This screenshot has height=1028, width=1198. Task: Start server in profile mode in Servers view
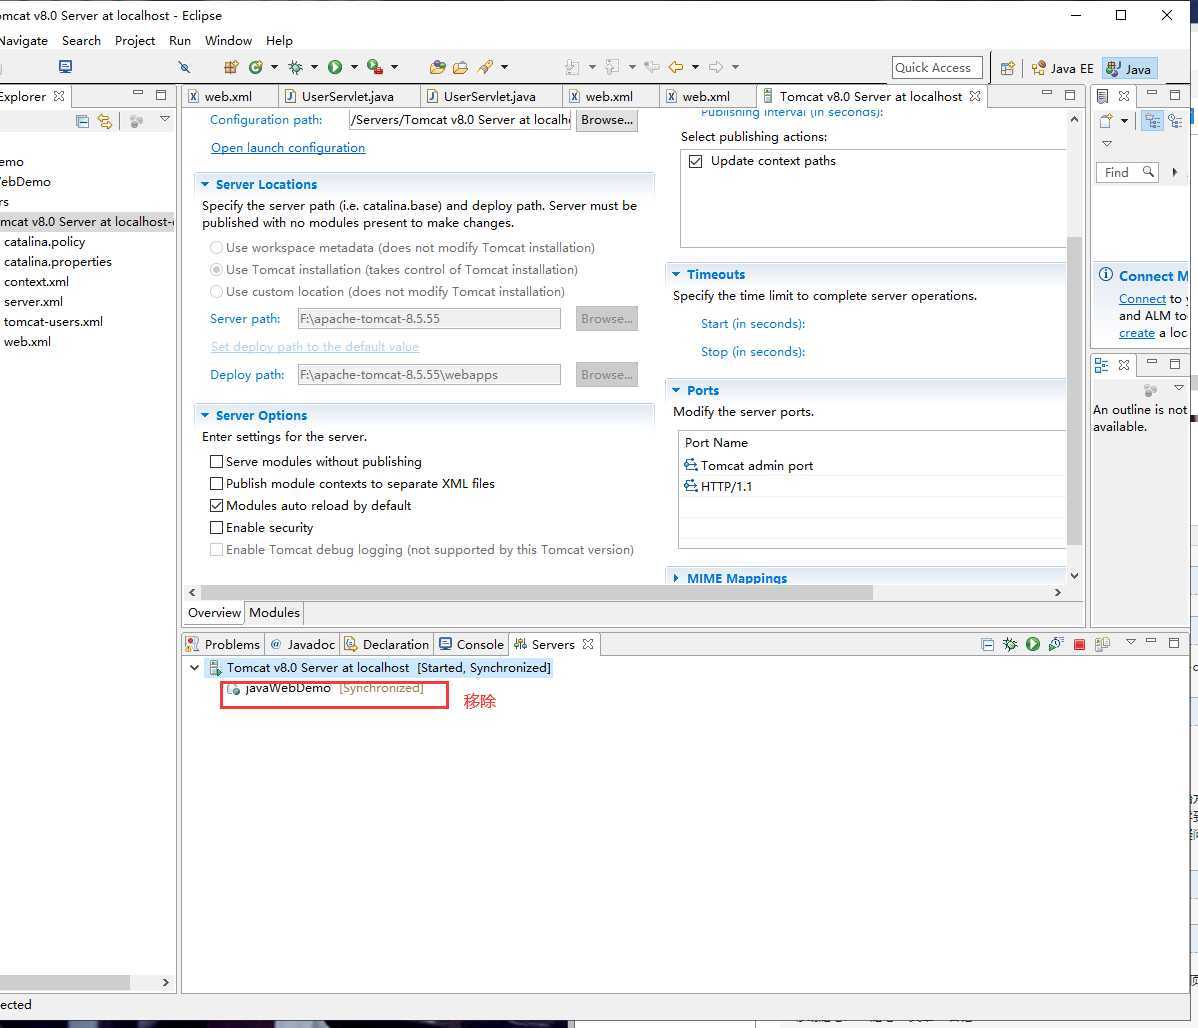point(1056,644)
